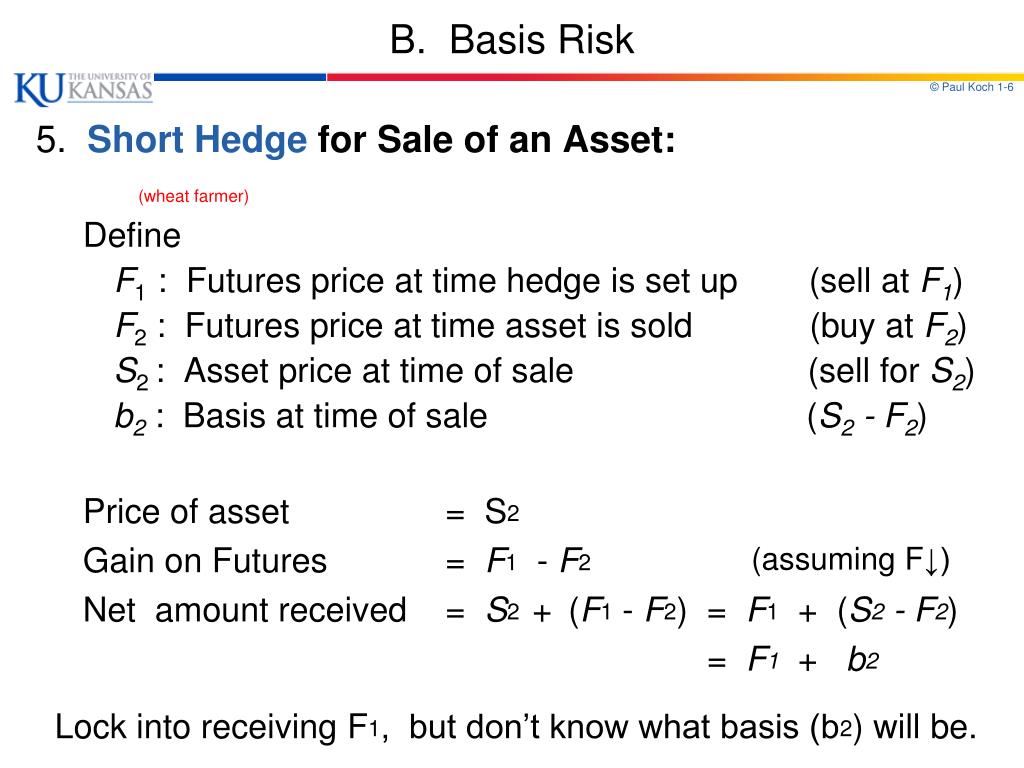Click the '(sell for S2)' annotation

pos(891,372)
